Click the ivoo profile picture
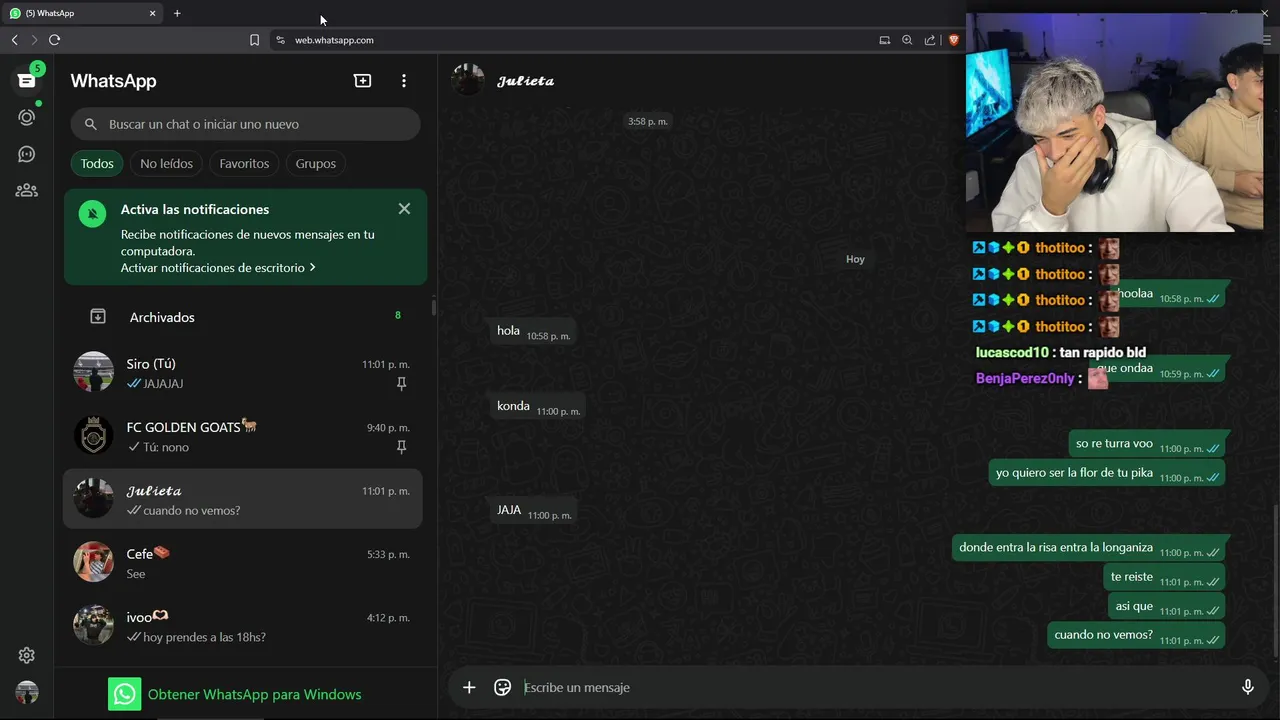Screen dimensions: 1280x720 pyautogui.click(x=94, y=625)
